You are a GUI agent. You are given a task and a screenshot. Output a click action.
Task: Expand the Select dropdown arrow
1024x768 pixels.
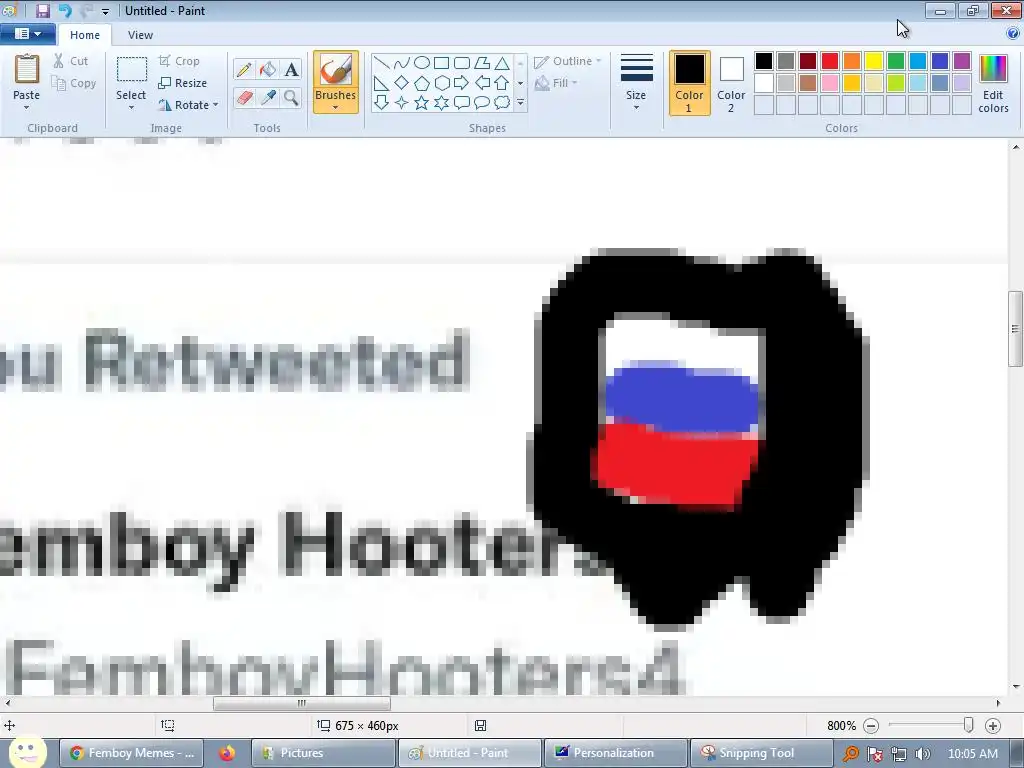click(x=131, y=107)
